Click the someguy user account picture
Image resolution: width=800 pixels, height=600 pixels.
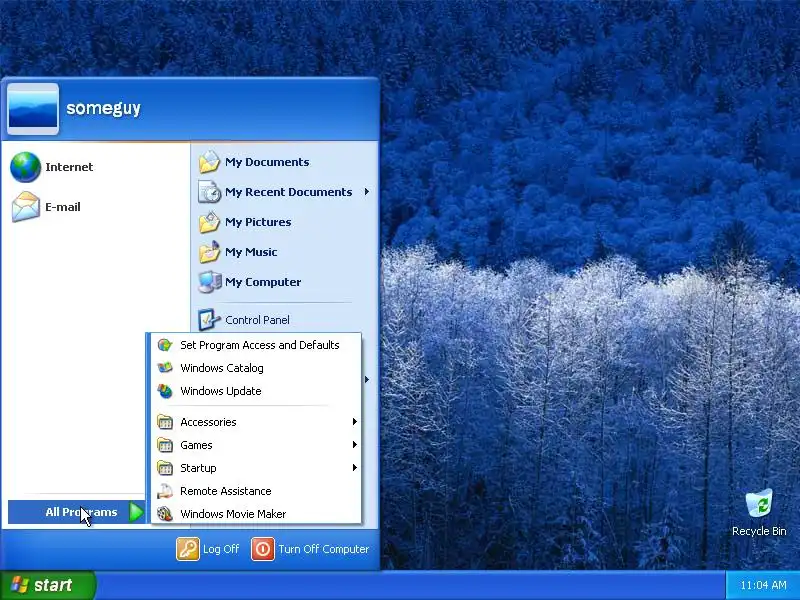coord(33,109)
